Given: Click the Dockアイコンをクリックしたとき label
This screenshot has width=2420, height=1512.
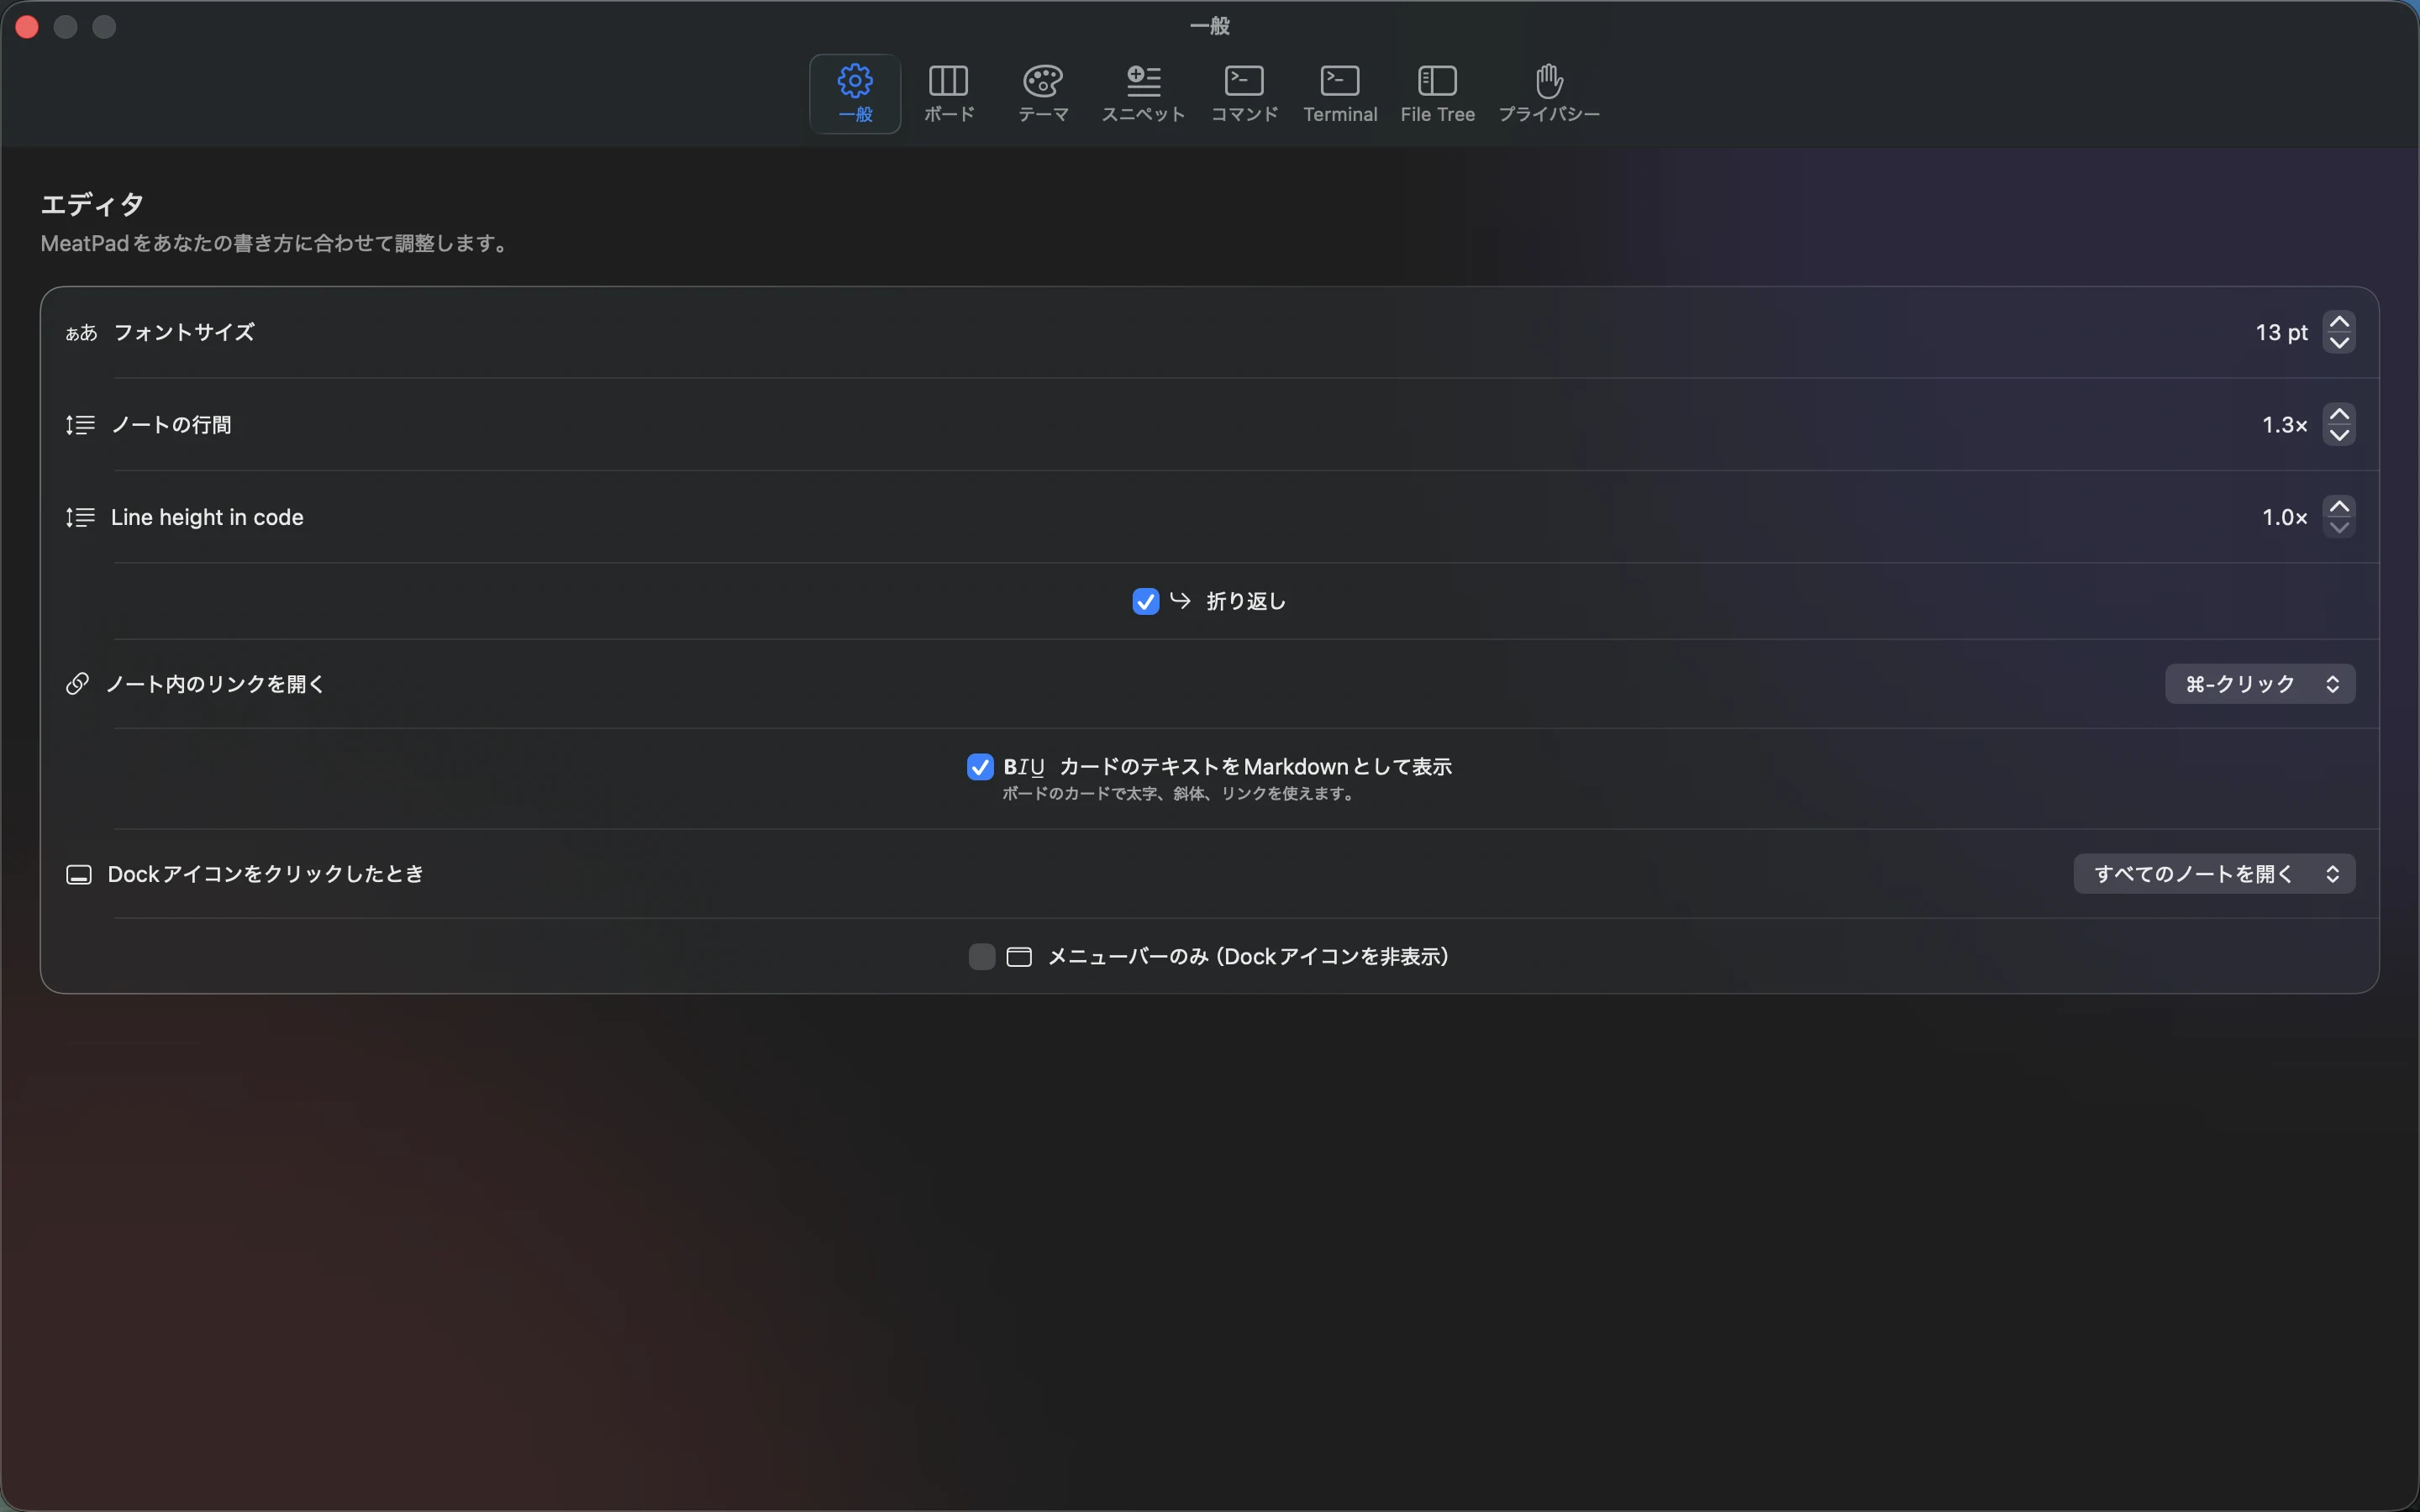Looking at the screenshot, I should (266, 874).
